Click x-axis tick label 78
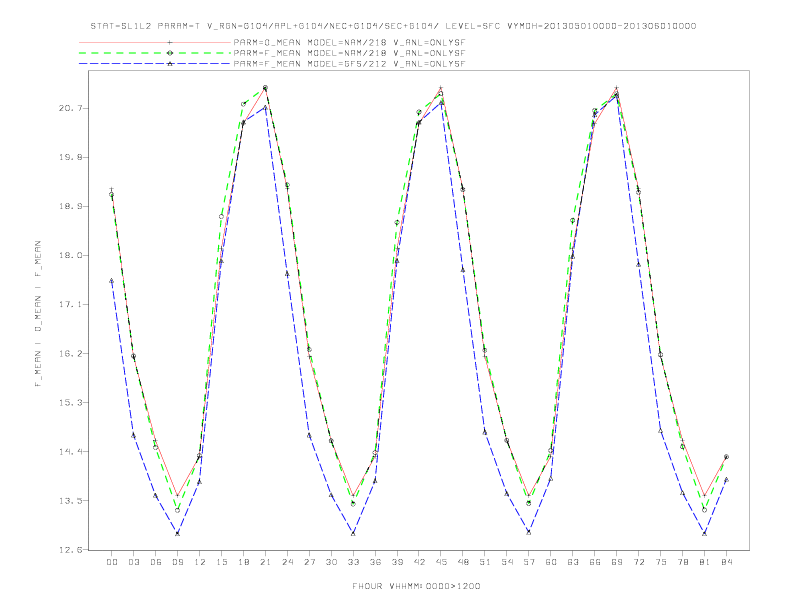Screen dimensions: 792x612 pyautogui.click(x=682, y=562)
